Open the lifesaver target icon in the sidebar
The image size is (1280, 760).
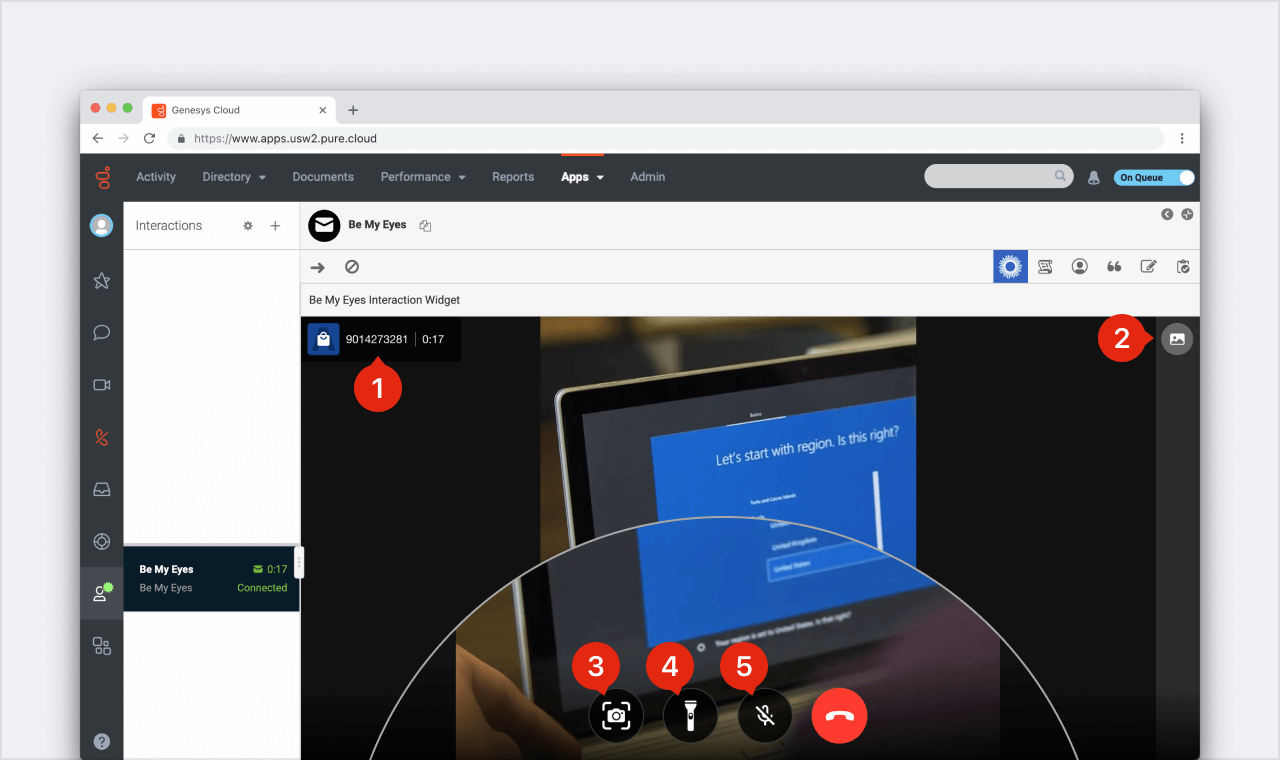pos(102,541)
